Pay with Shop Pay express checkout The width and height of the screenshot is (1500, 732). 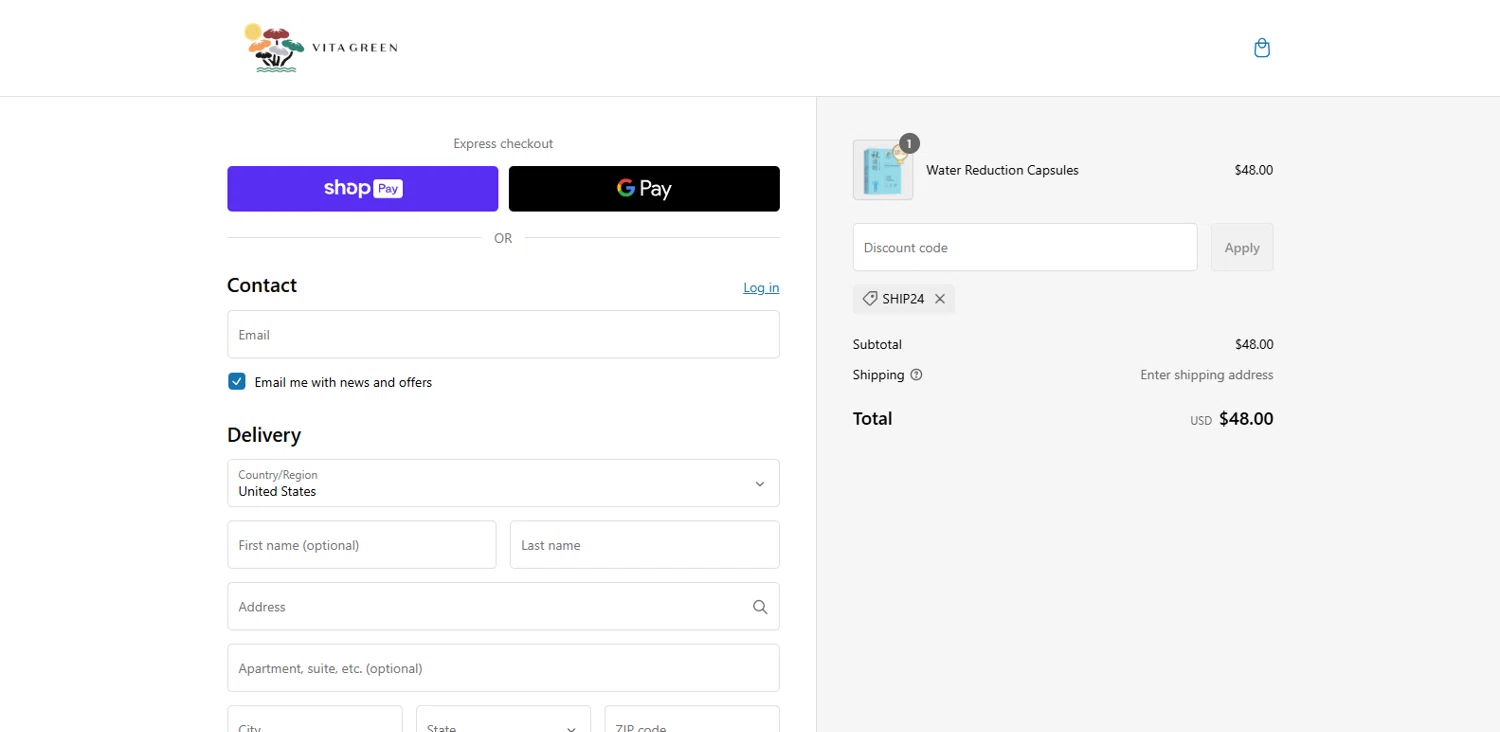pyautogui.click(x=363, y=189)
